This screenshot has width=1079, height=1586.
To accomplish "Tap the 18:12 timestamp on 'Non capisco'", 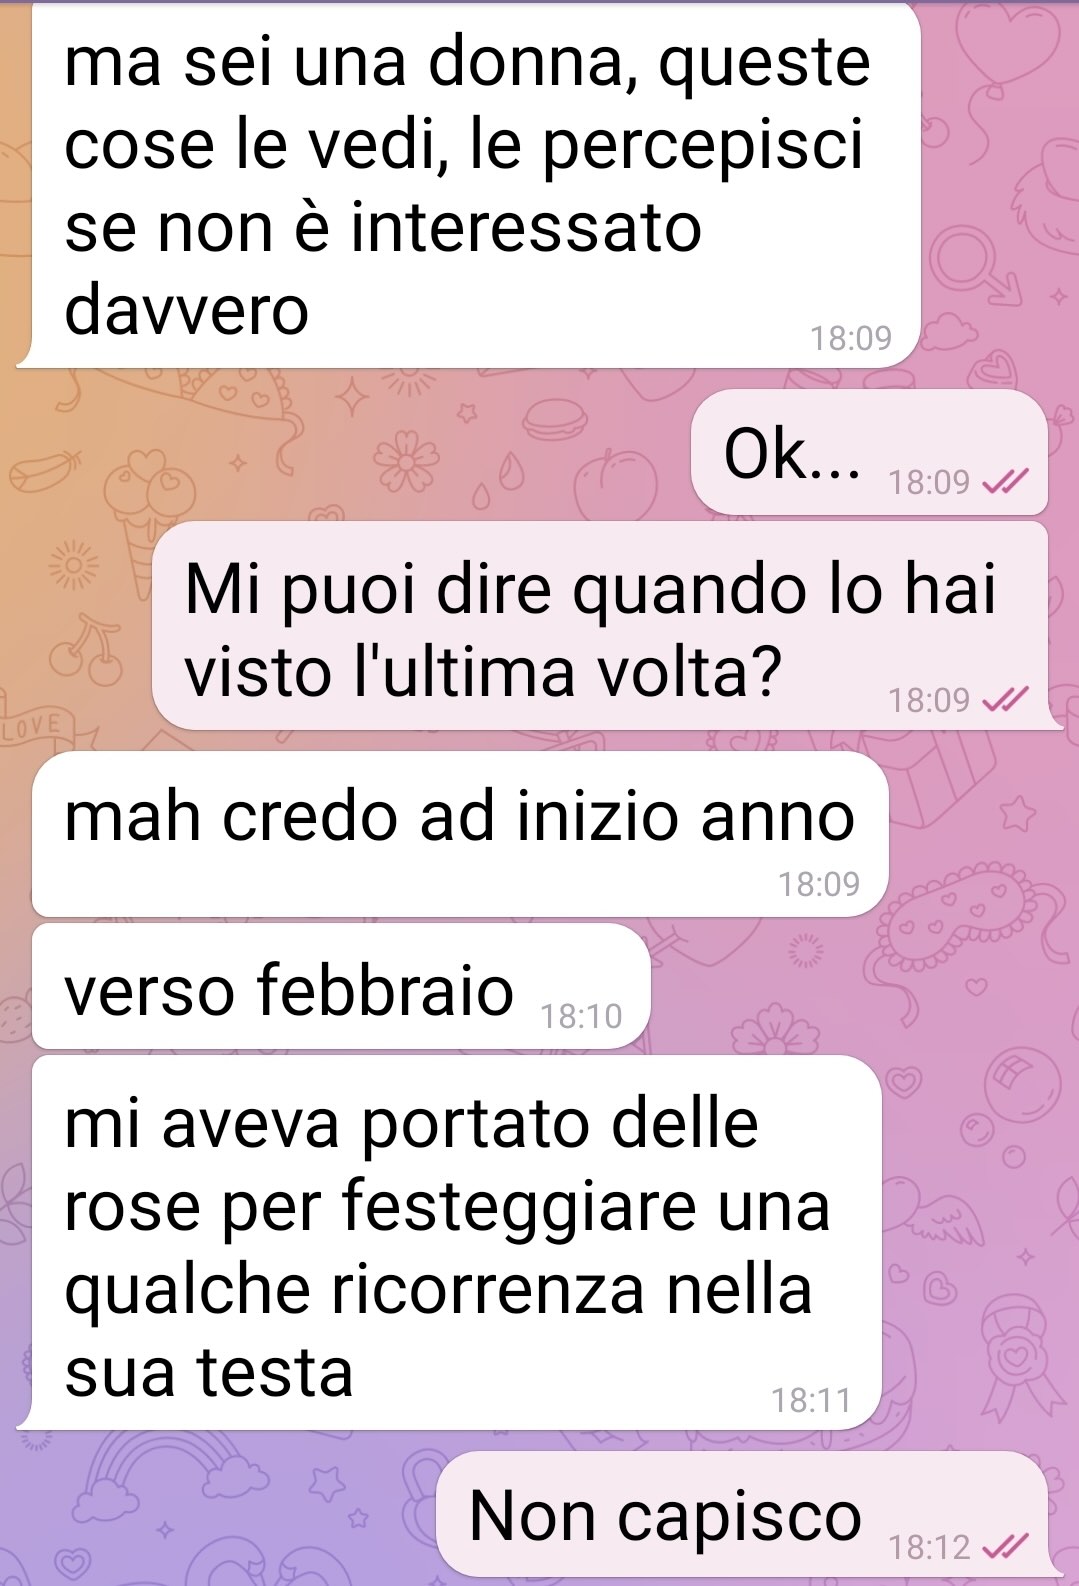I will point(929,1548).
